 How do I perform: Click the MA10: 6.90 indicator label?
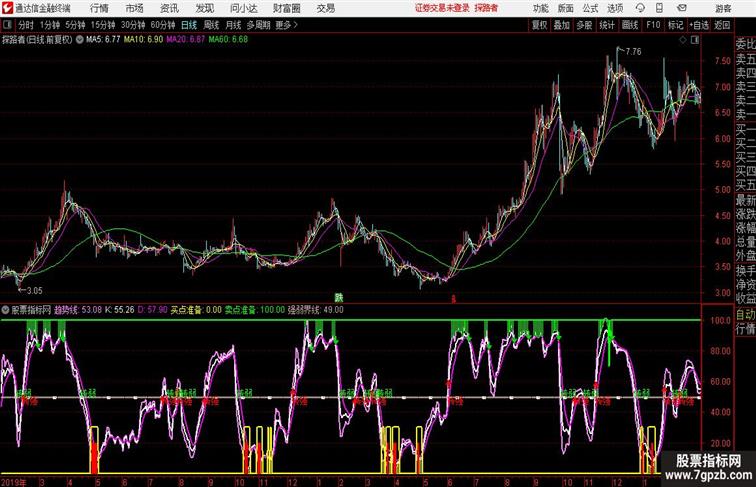coord(144,40)
